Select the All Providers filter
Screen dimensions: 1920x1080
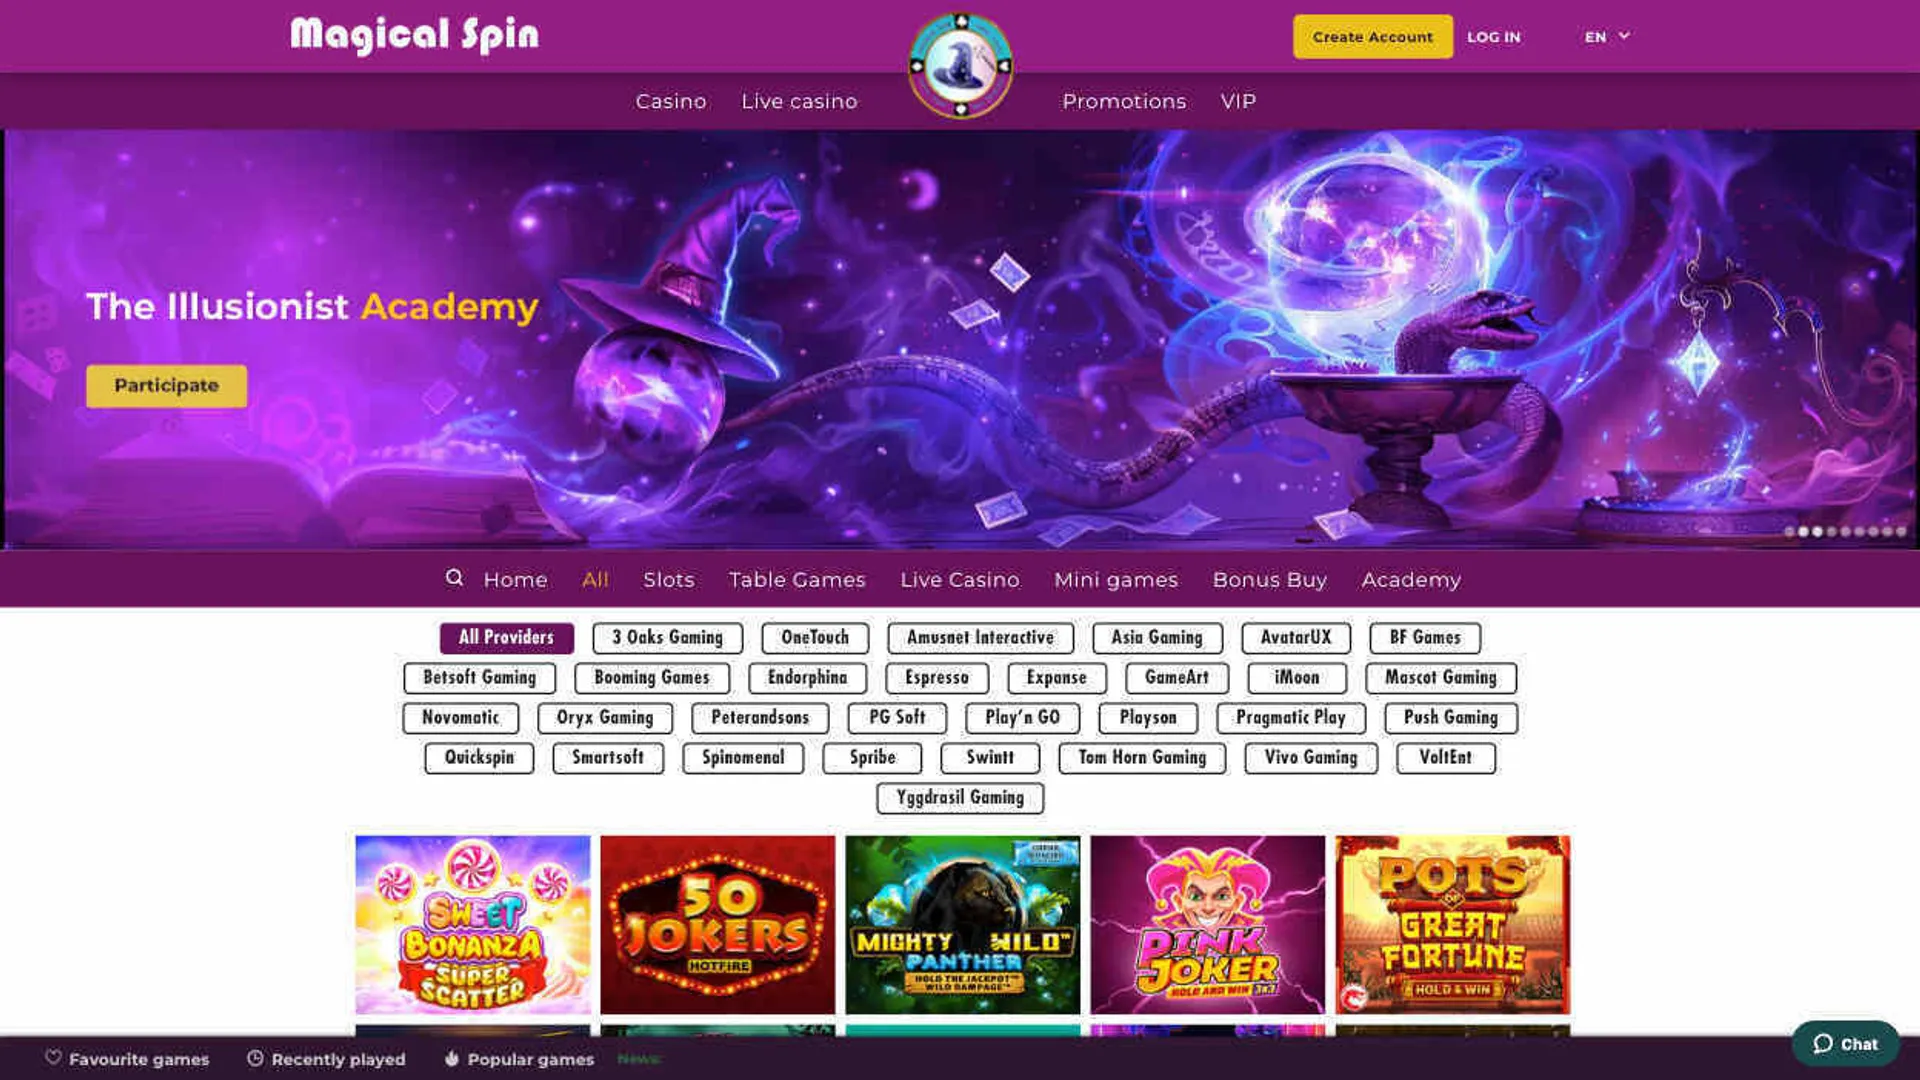click(x=506, y=637)
